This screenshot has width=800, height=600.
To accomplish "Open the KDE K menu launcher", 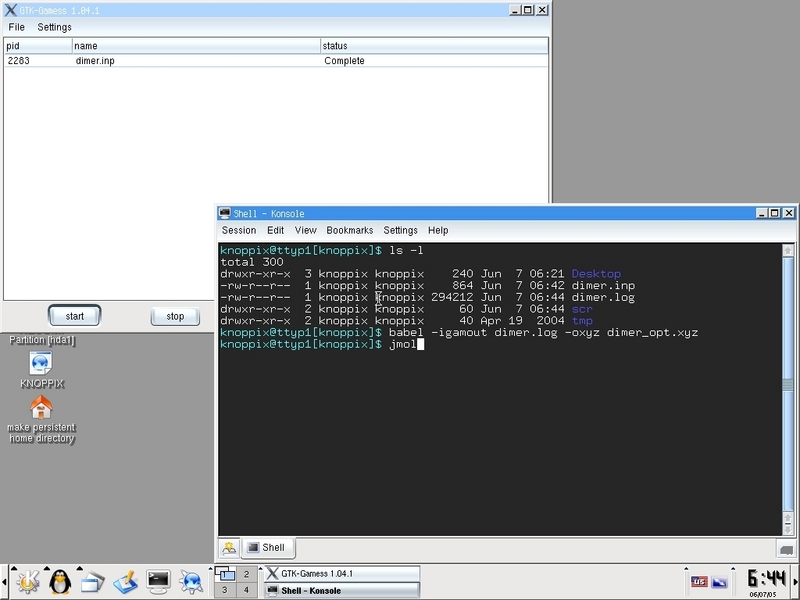I will coord(27,580).
